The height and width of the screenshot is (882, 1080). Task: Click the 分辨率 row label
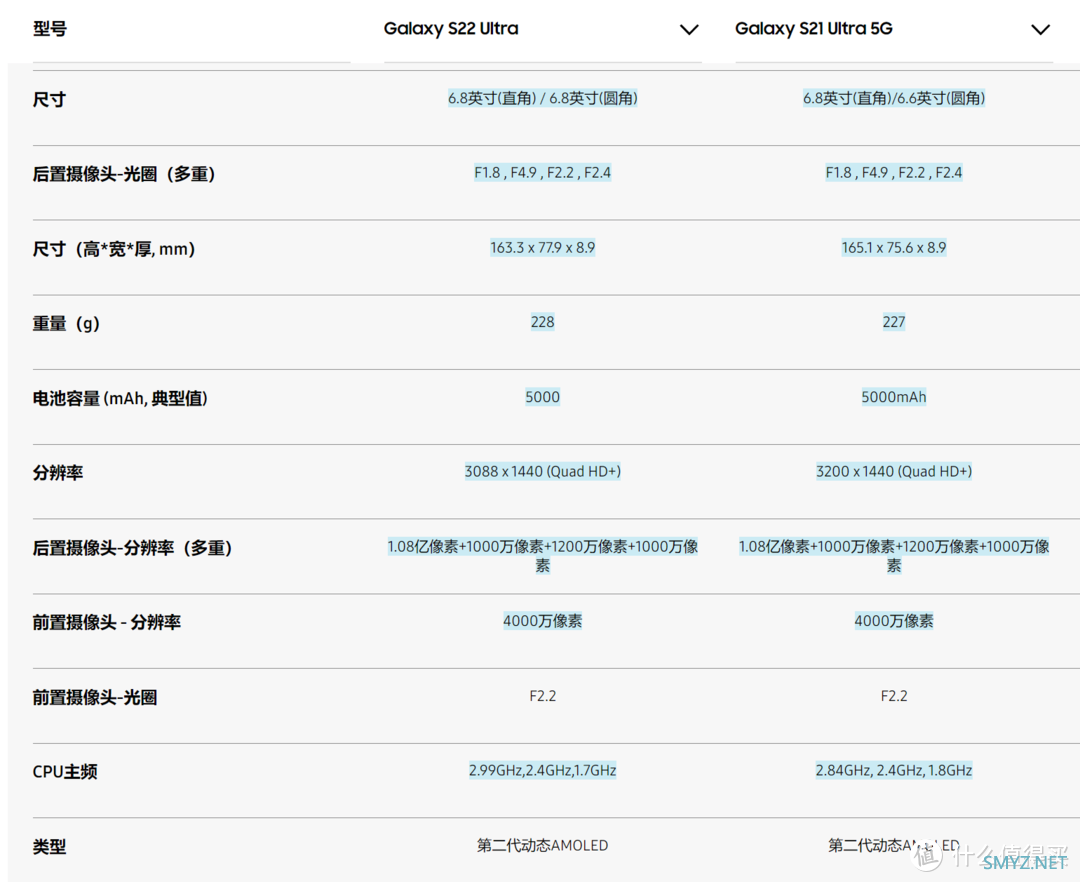tap(58, 473)
